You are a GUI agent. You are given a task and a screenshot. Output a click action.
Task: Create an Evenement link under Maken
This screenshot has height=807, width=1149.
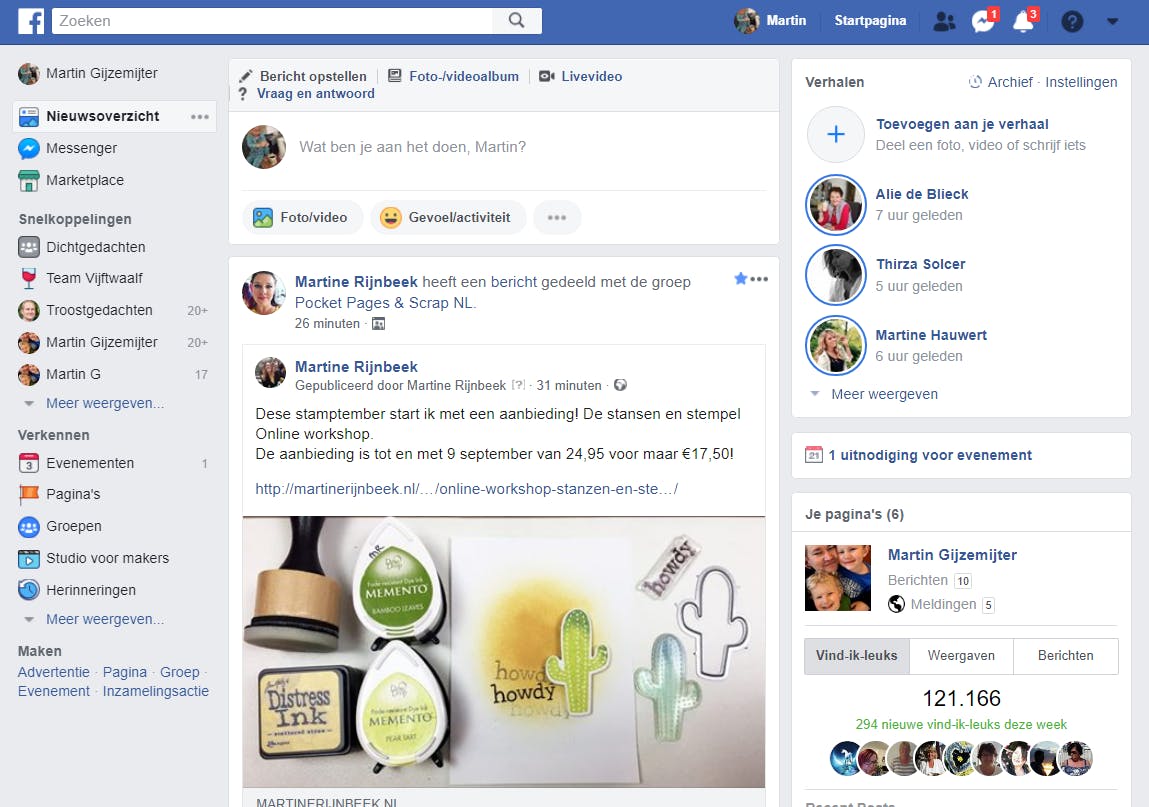pos(53,691)
